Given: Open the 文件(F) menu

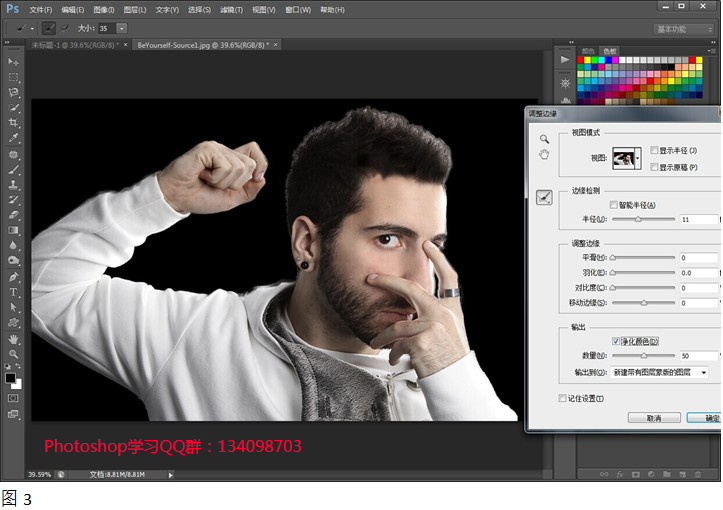Looking at the screenshot, I should (x=41, y=10).
